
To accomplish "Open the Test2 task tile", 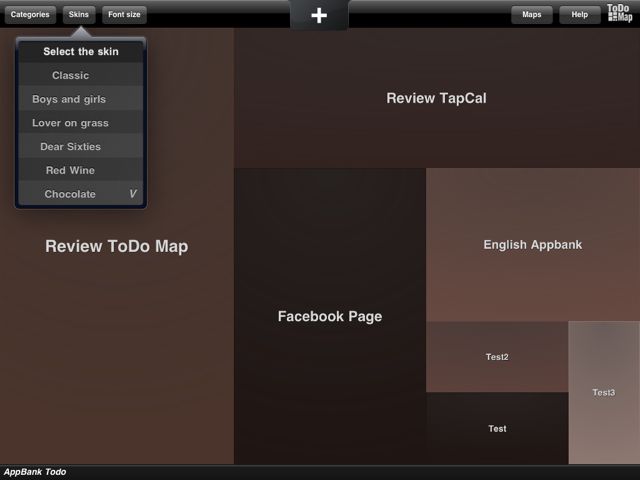I will pos(497,357).
